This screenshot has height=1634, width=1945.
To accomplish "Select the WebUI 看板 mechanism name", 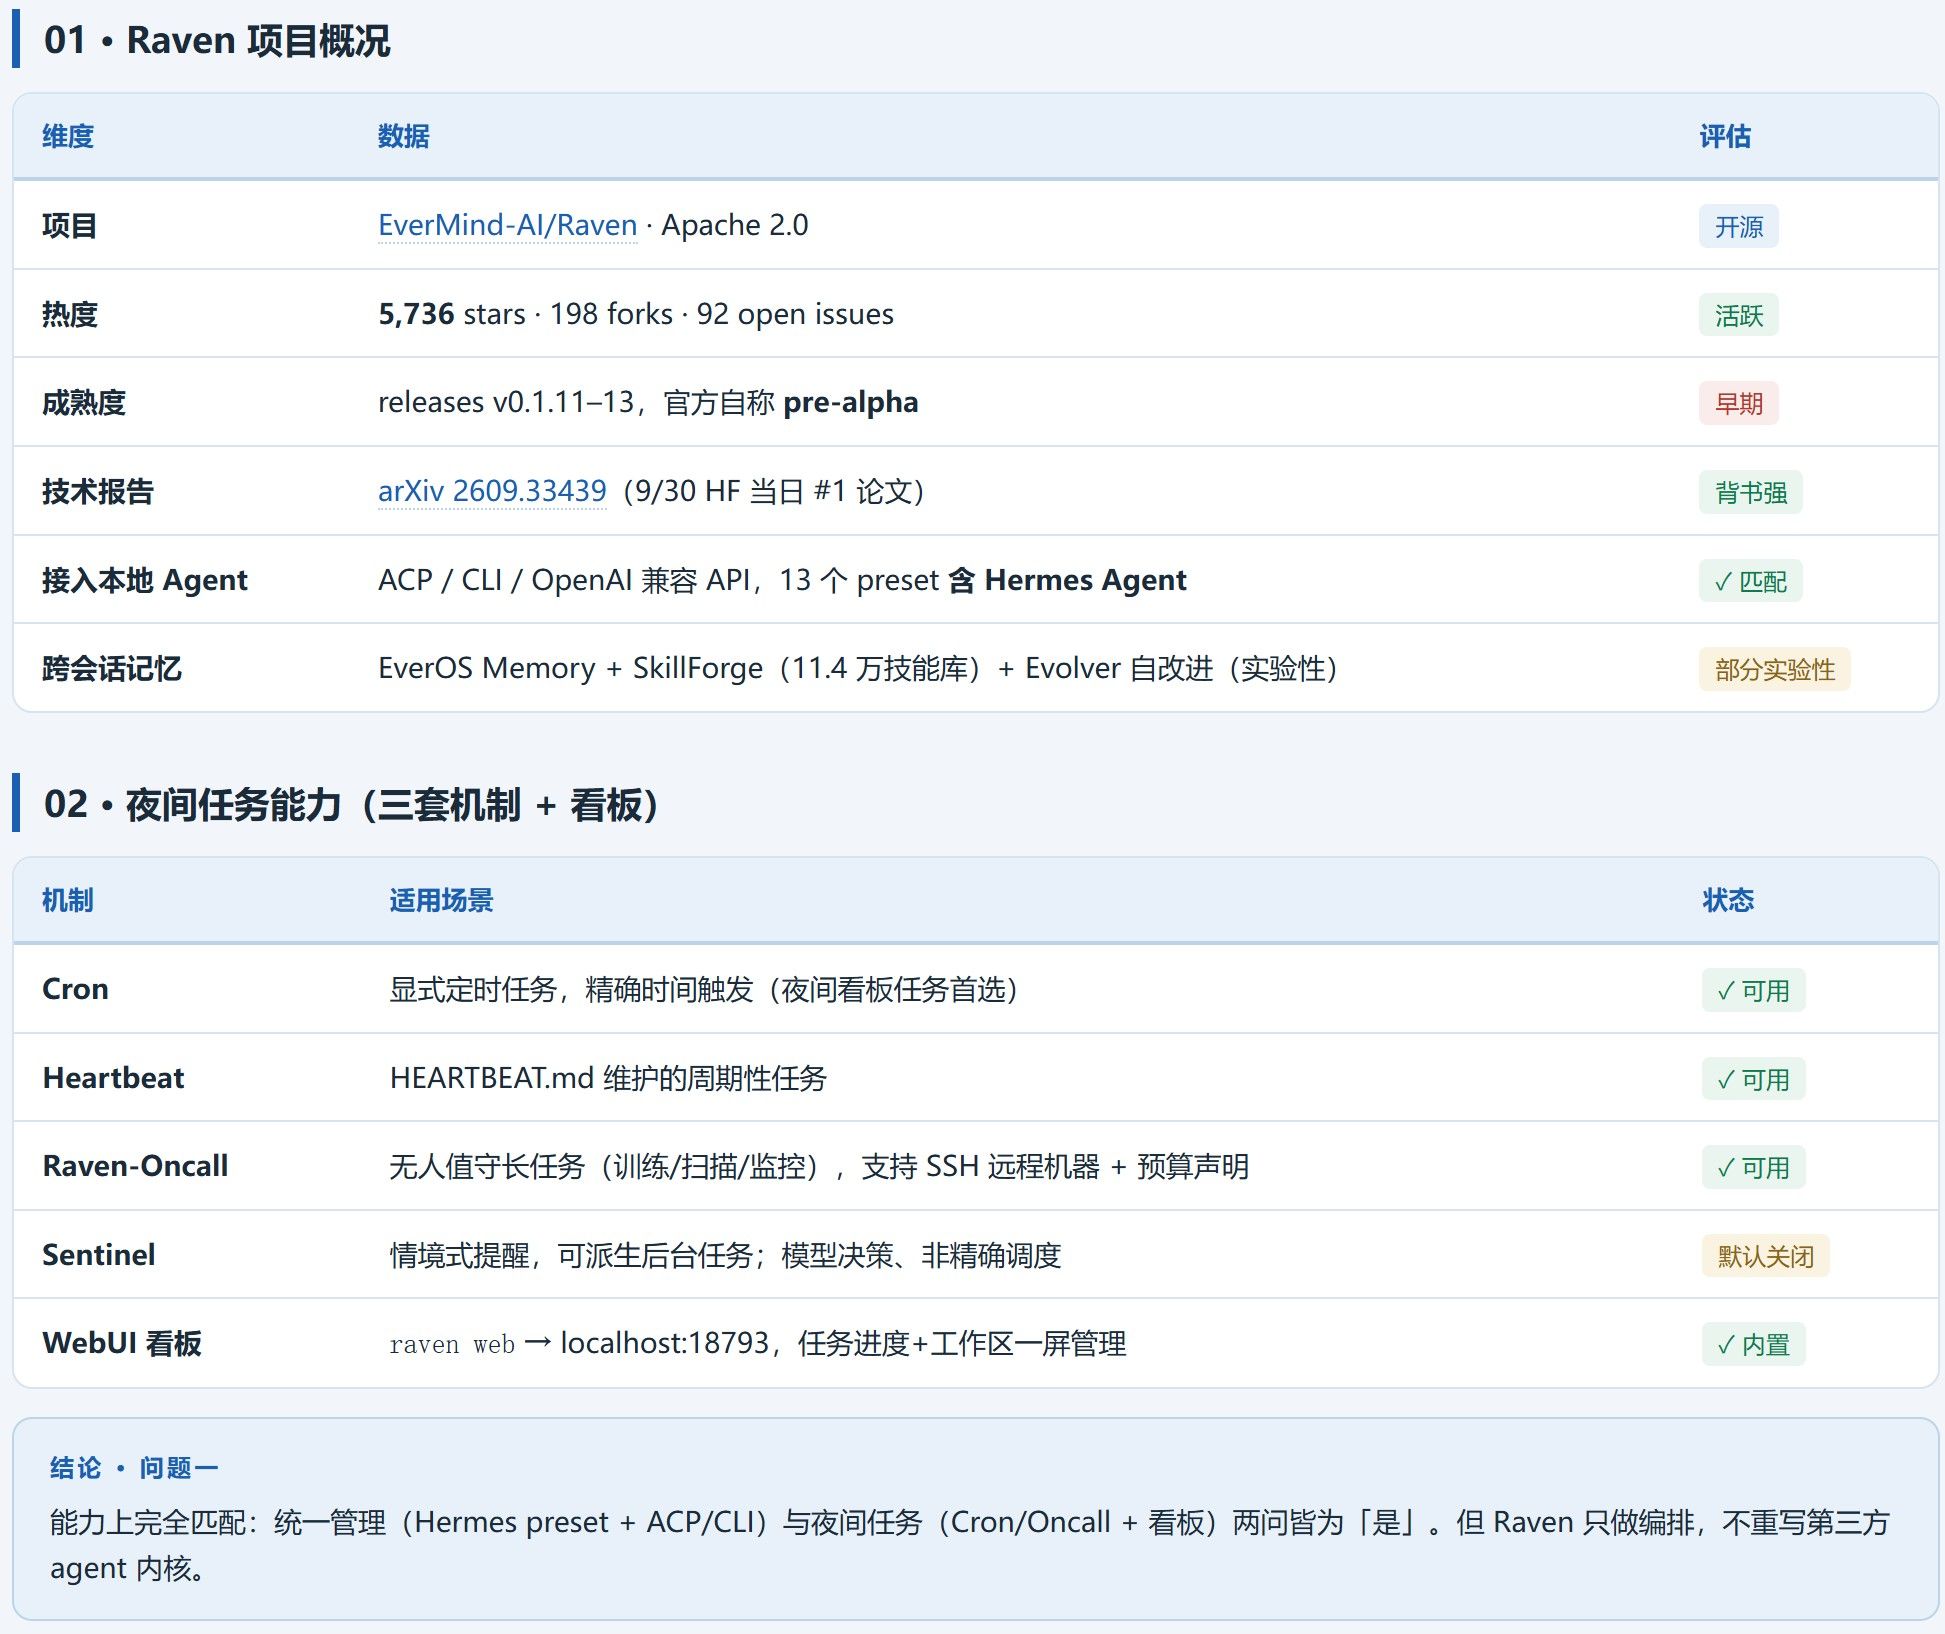I will tap(122, 1342).
